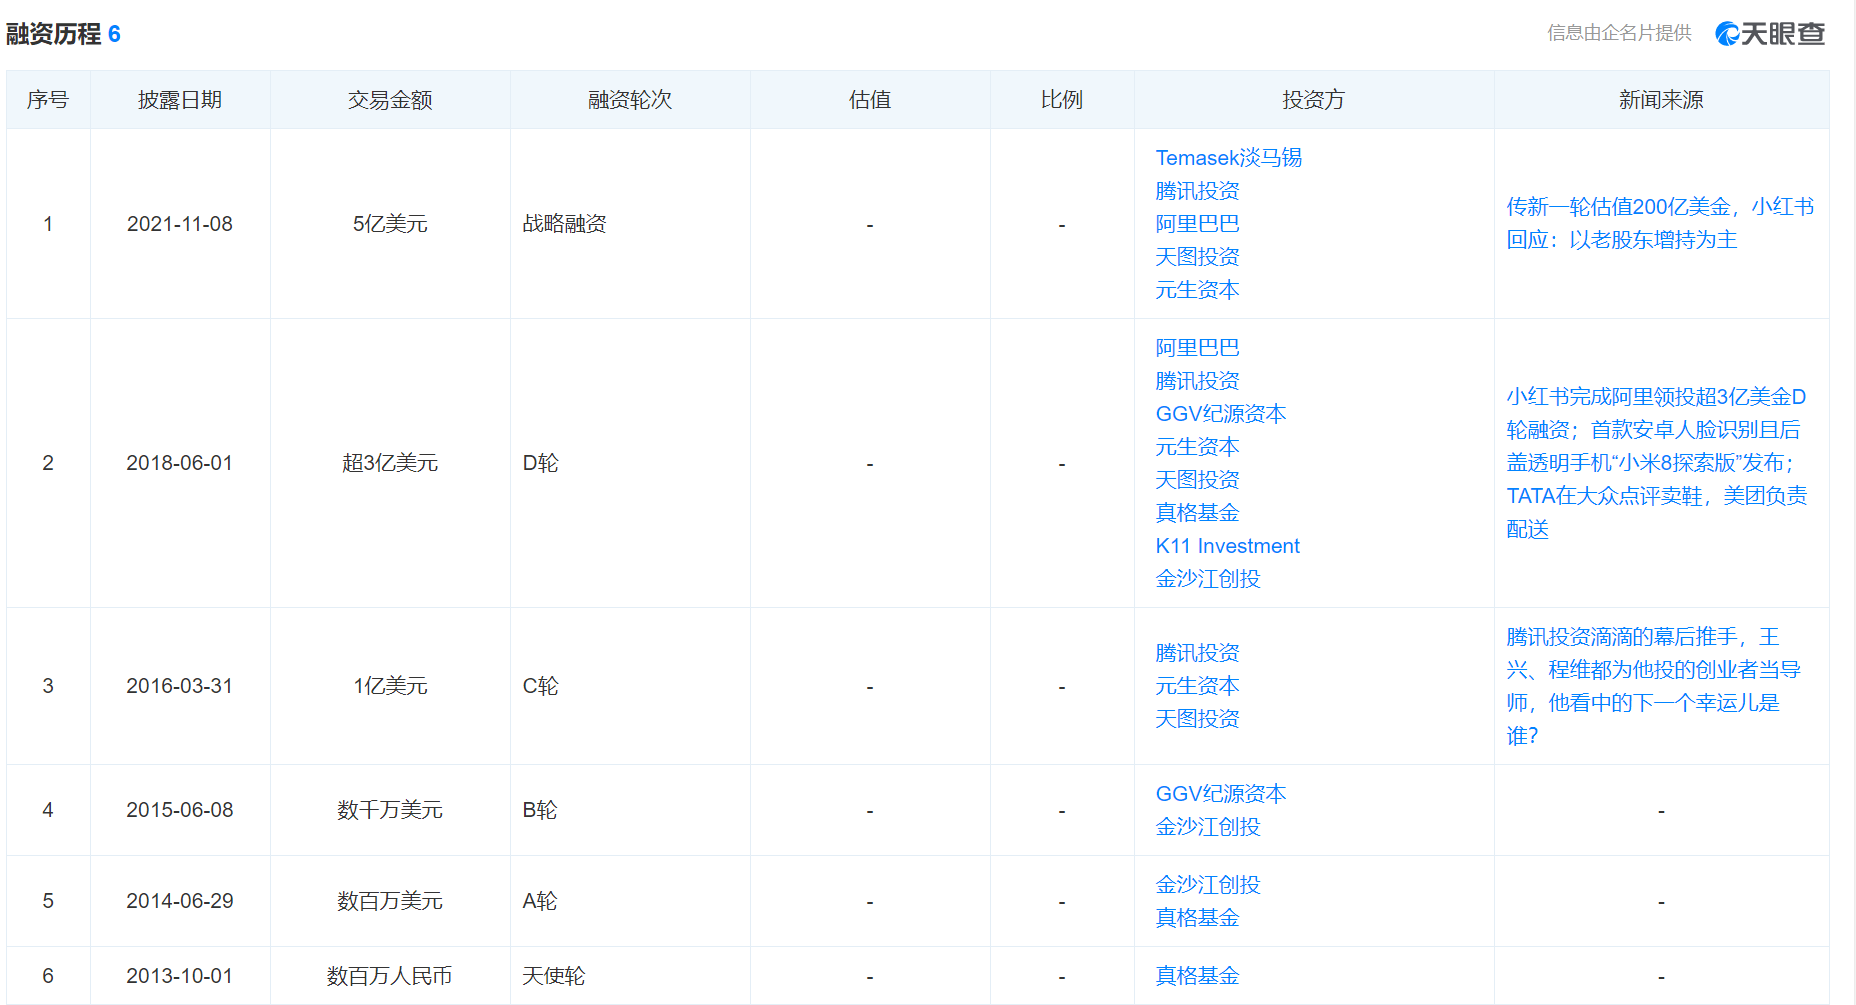Open 真格基金 in the 天使轮 row
The image size is (1856, 1005).
click(x=1197, y=976)
